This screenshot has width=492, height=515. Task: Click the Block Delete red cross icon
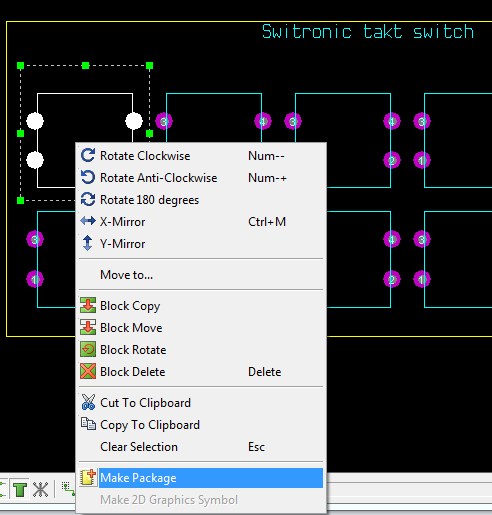pyautogui.click(x=88, y=371)
